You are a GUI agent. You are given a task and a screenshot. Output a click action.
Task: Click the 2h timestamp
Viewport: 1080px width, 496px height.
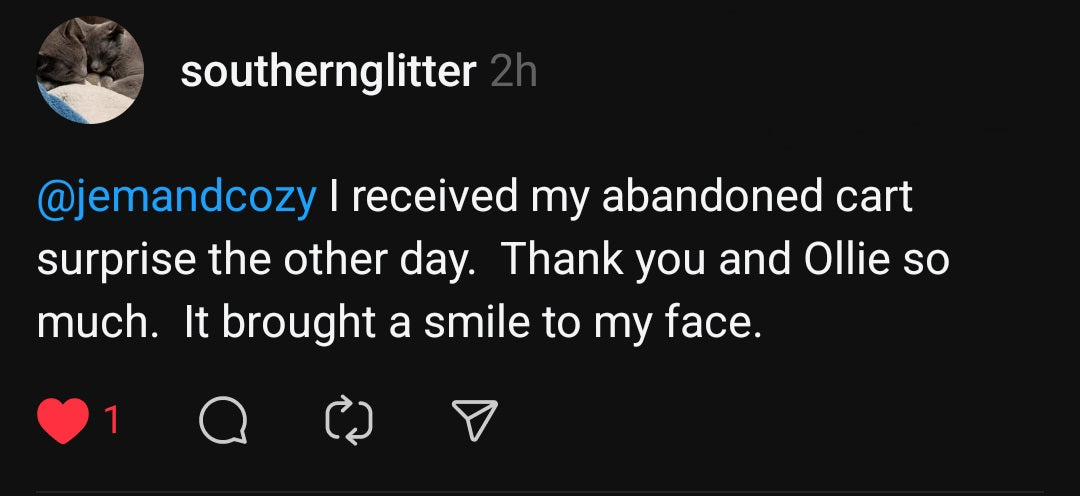pos(514,72)
